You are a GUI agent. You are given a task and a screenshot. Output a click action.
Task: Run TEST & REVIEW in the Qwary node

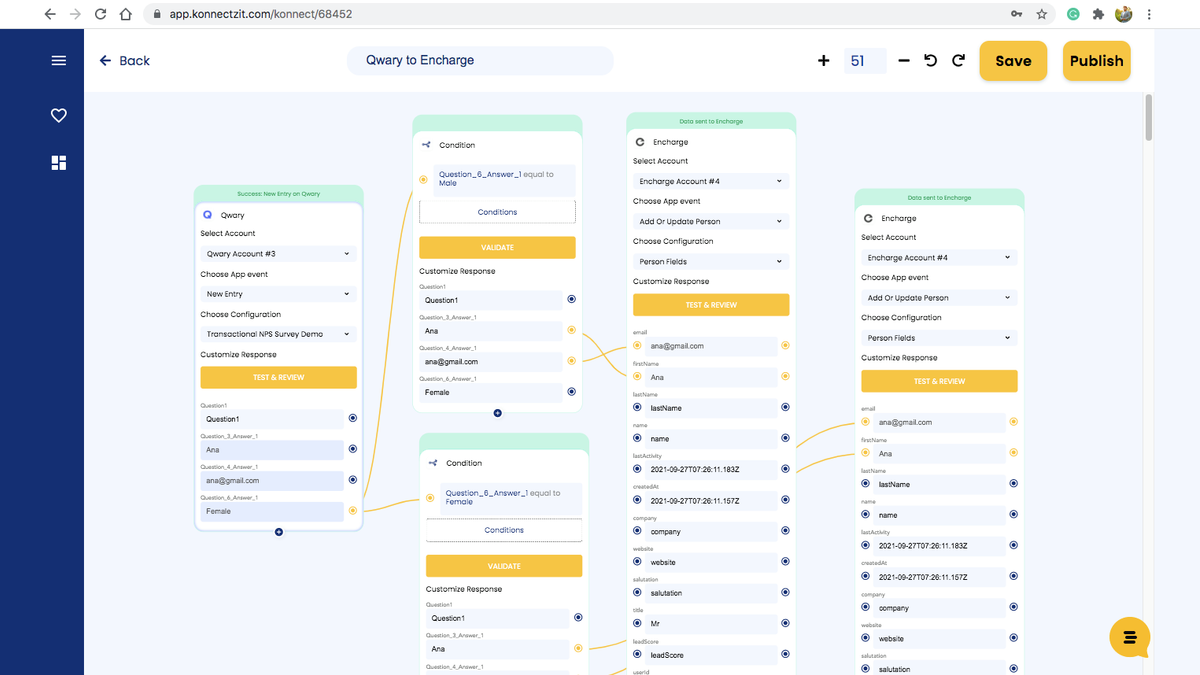click(279, 377)
